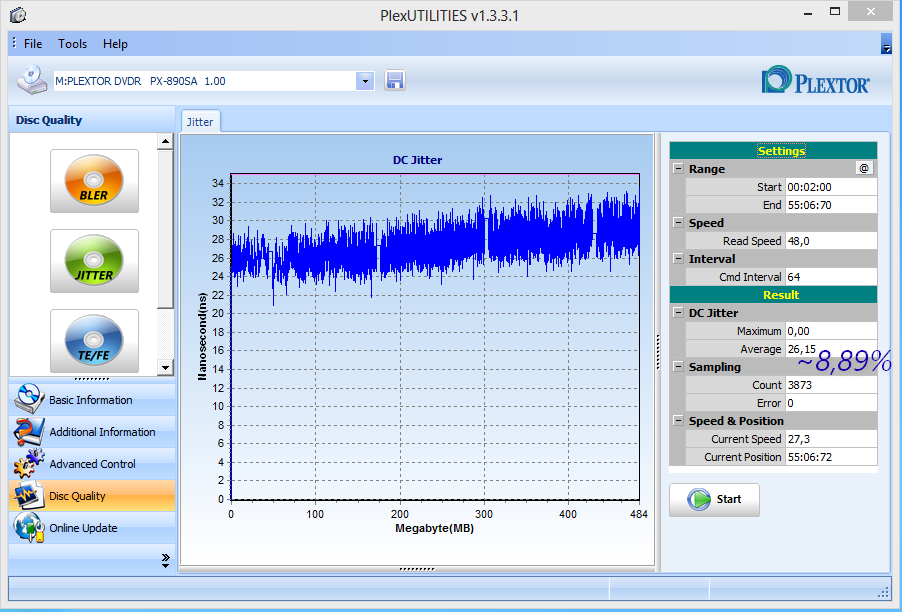
Task: Collapse the Interval settings group
Action: coord(679,258)
